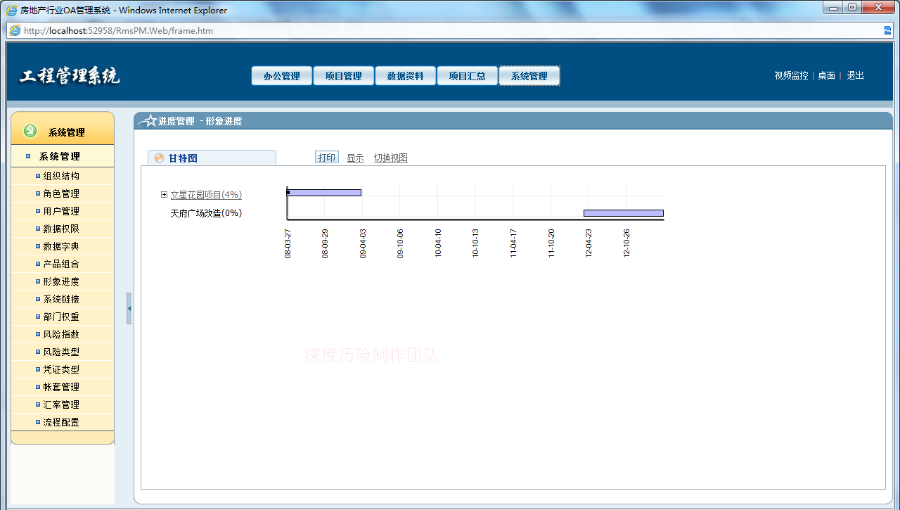Open 帐套管理 in the sidebar

coord(61,387)
